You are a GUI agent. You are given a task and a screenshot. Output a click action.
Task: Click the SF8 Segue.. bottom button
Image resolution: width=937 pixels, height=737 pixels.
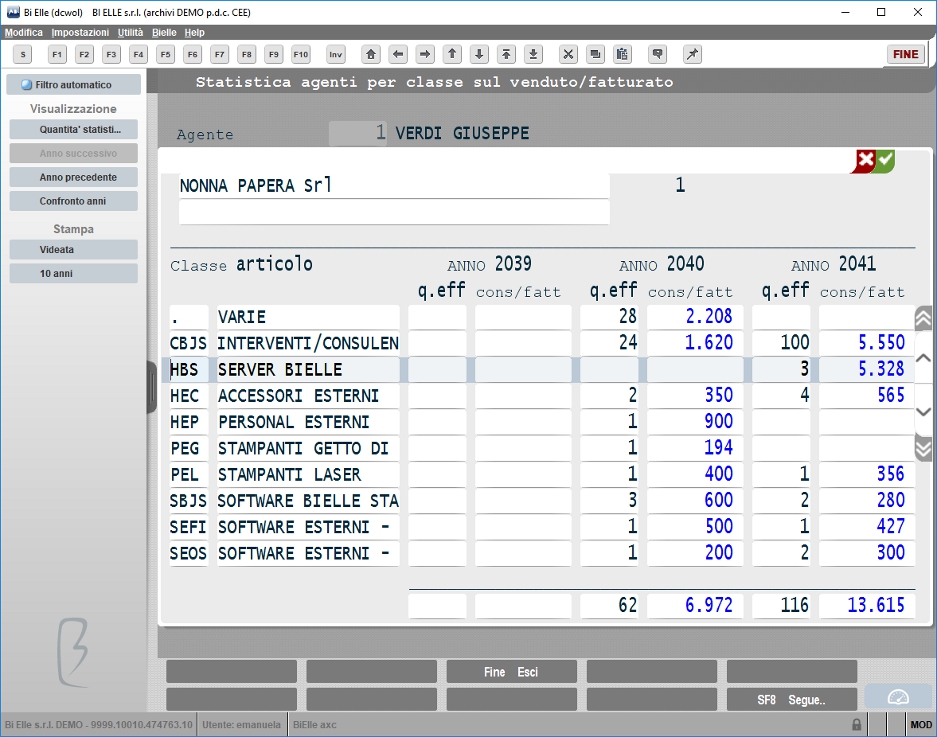point(792,700)
